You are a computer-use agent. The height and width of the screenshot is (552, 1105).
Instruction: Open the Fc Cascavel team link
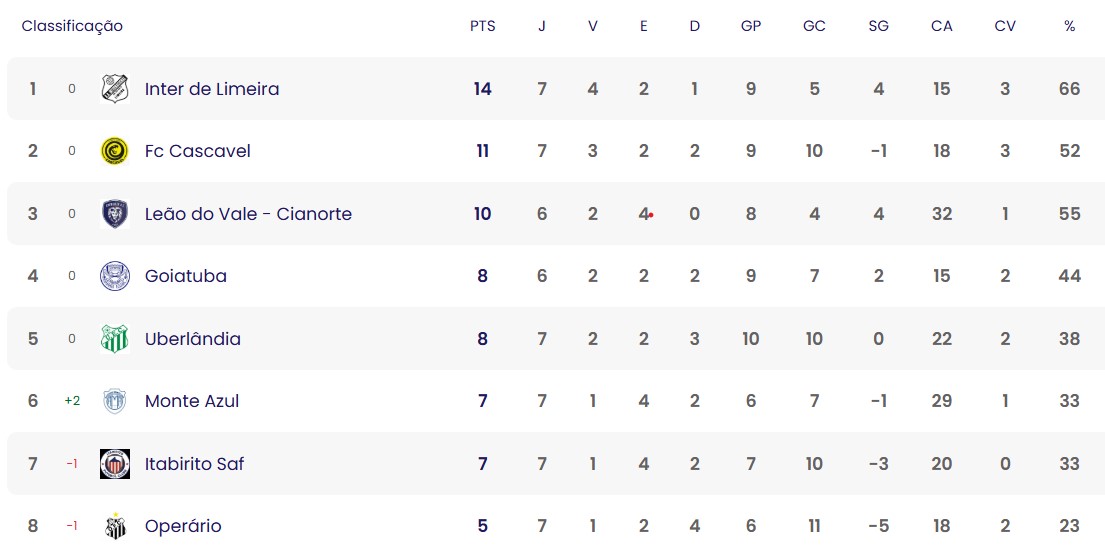coord(197,151)
